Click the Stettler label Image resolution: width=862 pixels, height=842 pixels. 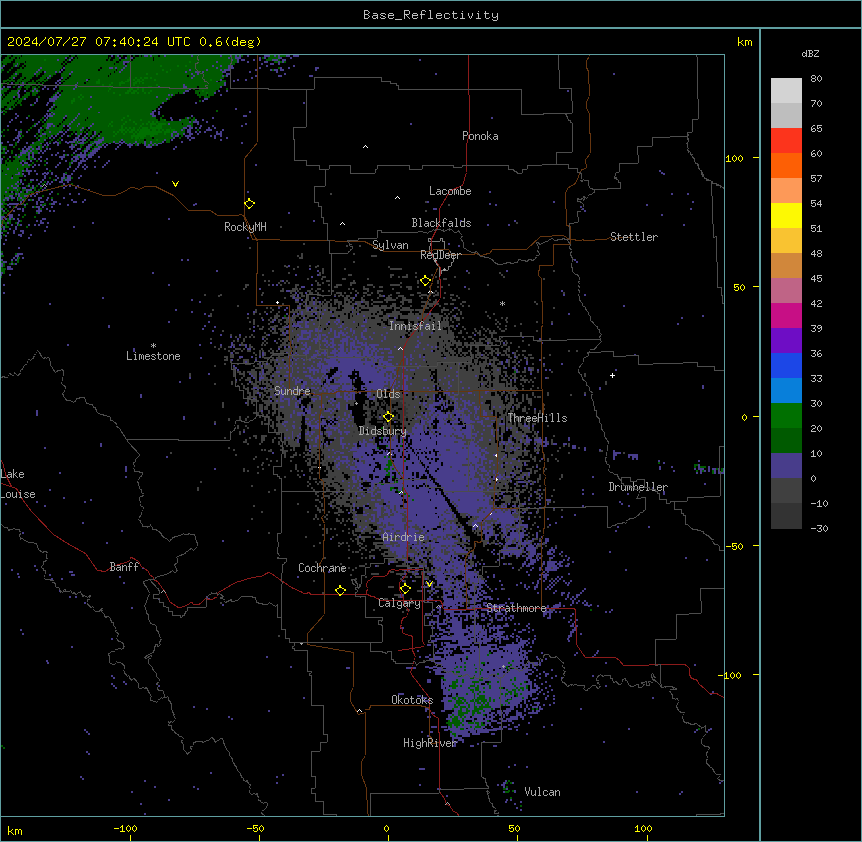pyautogui.click(x=633, y=237)
